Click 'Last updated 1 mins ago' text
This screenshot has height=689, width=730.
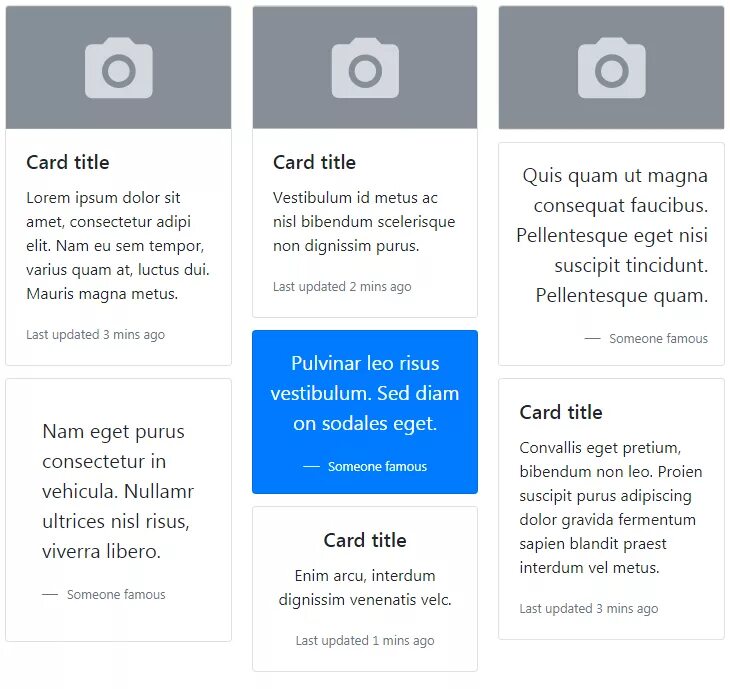pos(365,641)
